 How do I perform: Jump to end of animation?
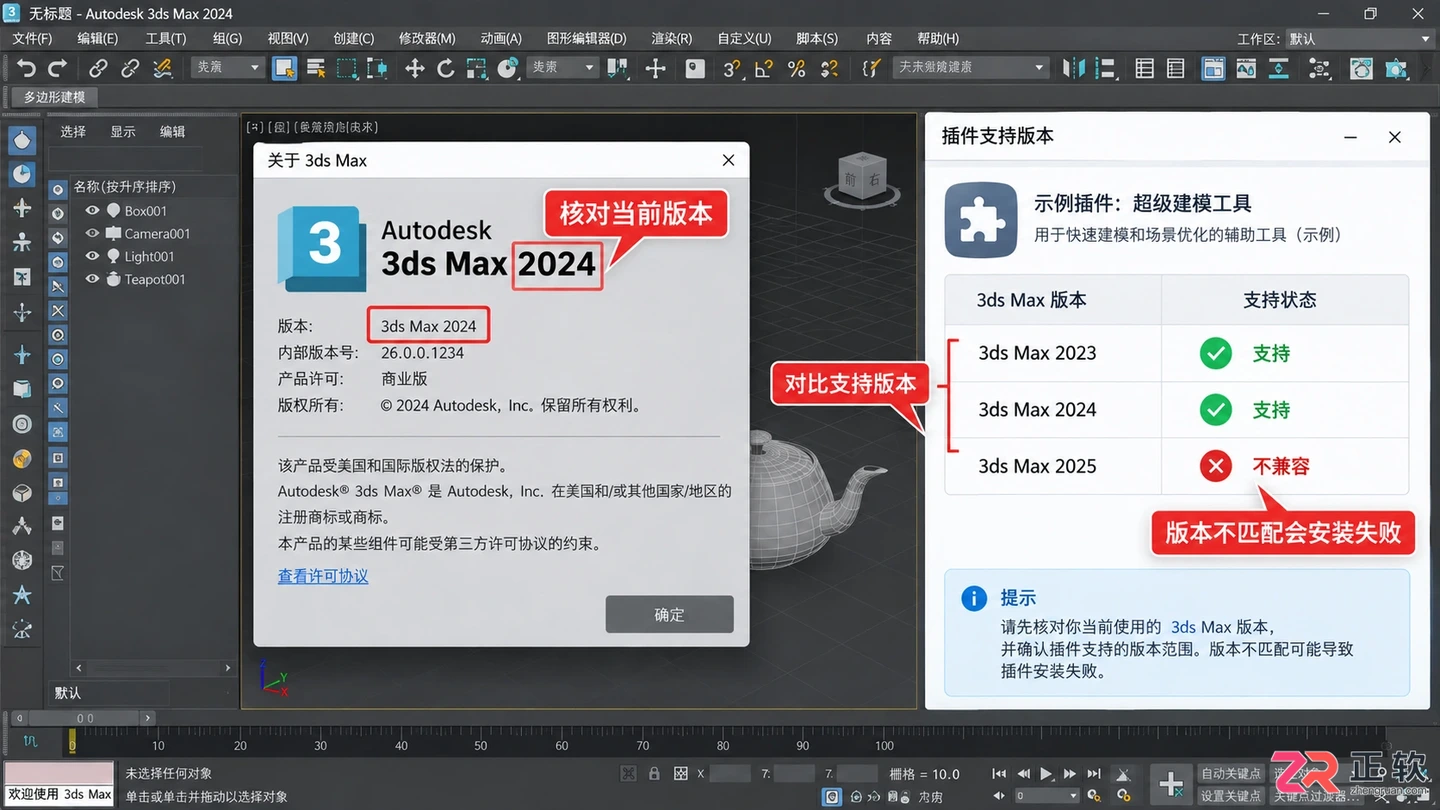[x=1094, y=774]
